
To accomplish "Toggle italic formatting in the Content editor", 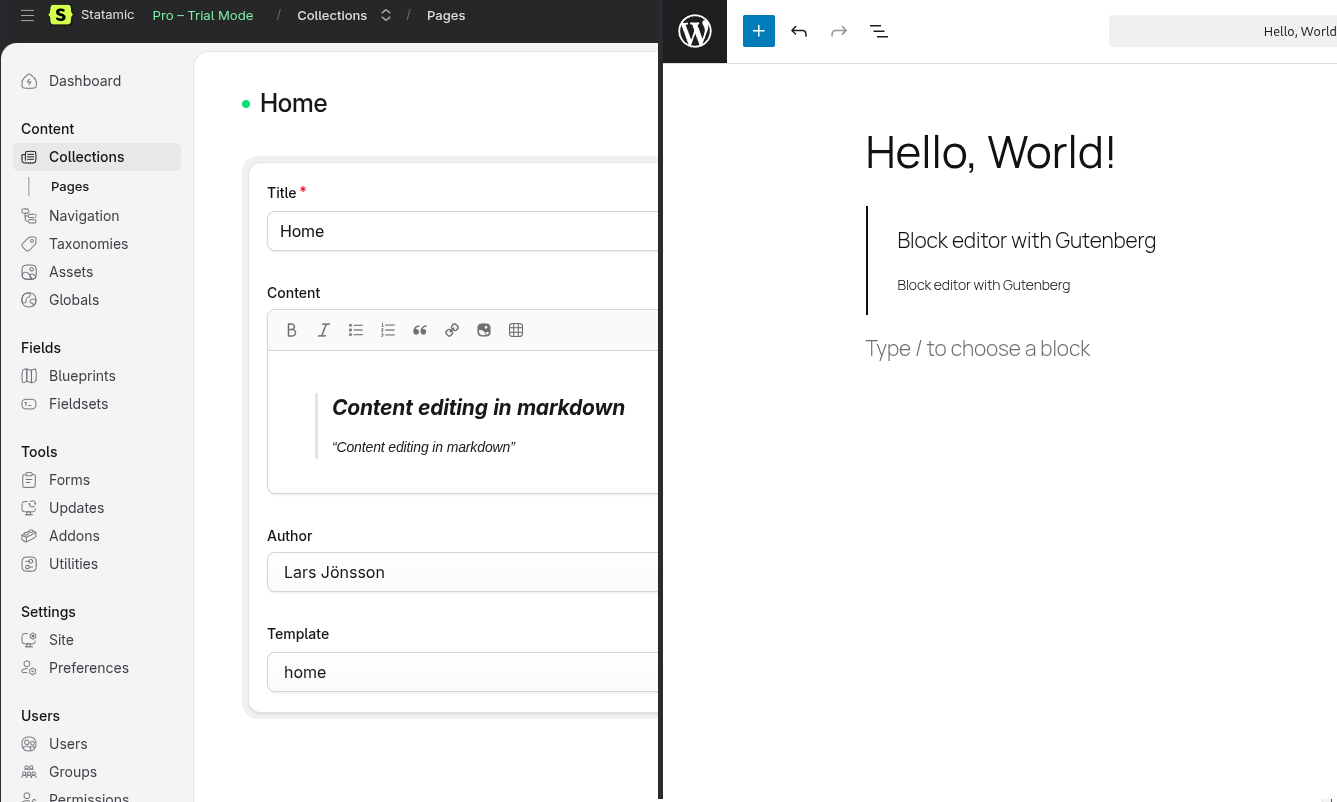I will point(323,330).
